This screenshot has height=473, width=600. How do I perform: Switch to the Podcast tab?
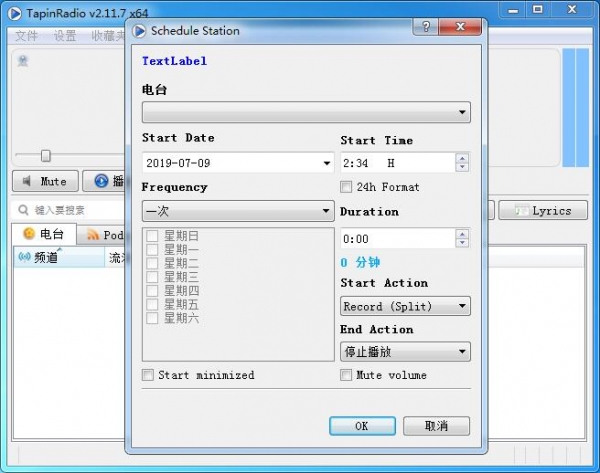click(x=101, y=235)
